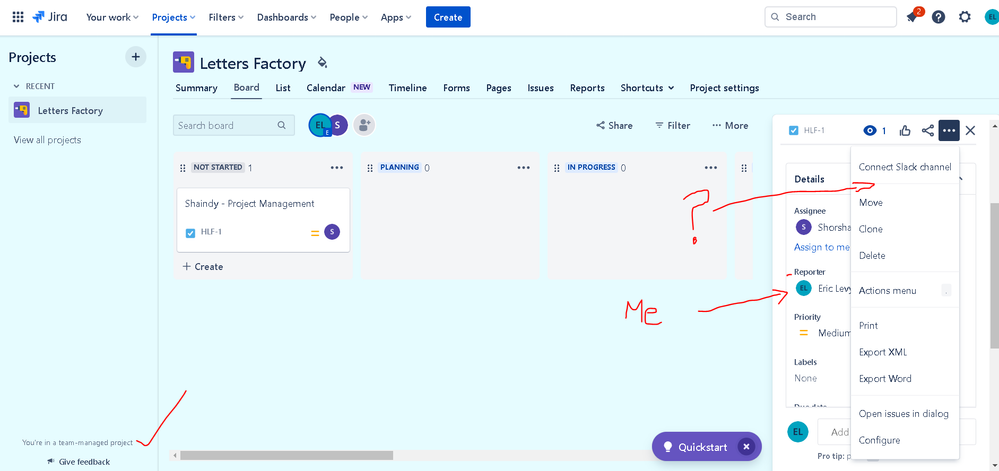Open the More board options menu
This screenshot has height=471, width=999.
[x=730, y=126]
